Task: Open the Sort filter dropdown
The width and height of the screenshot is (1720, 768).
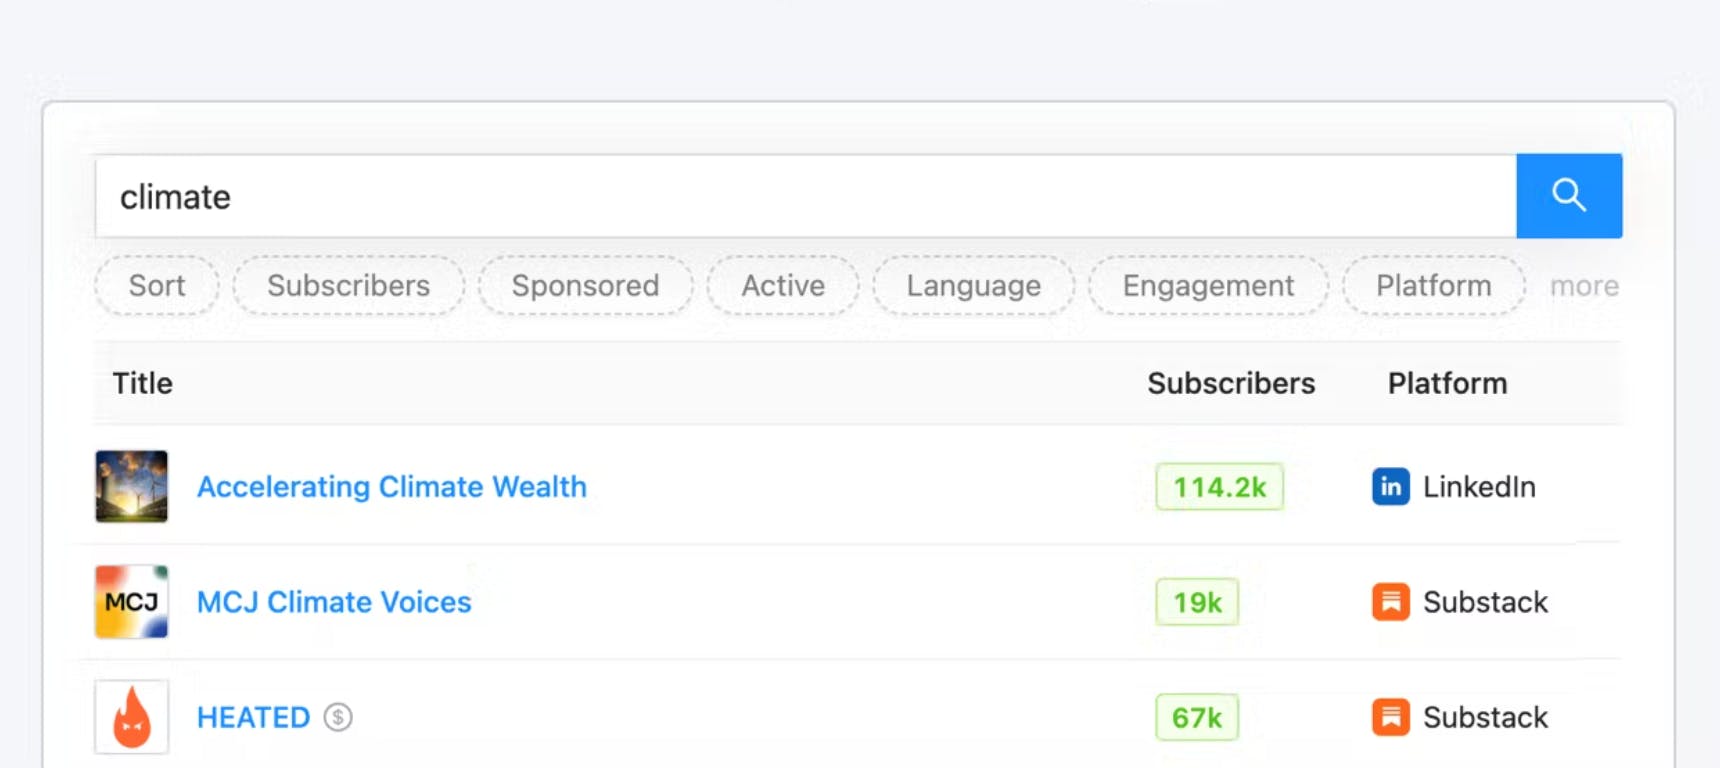Action: click(x=157, y=286)
